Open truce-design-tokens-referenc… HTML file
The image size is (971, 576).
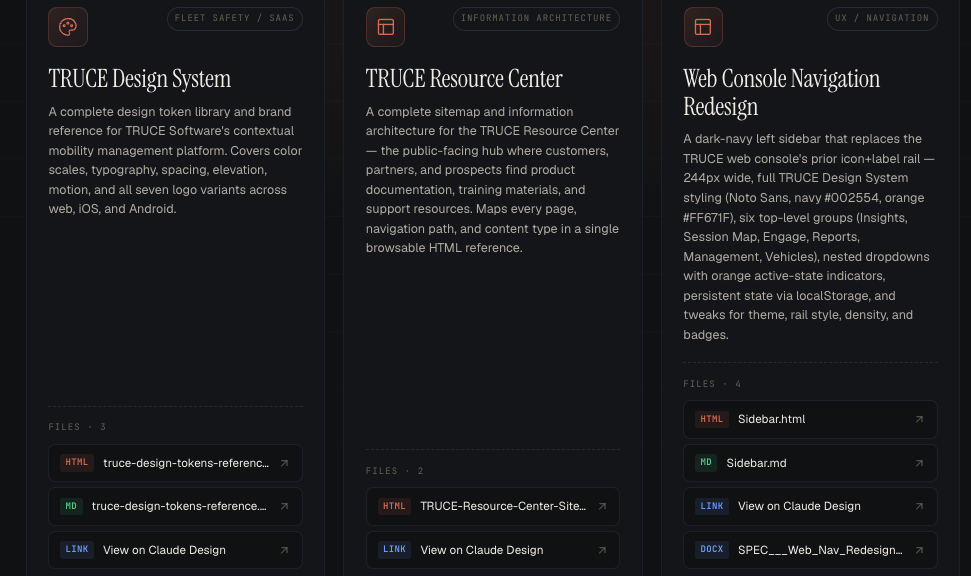(175, 463)
